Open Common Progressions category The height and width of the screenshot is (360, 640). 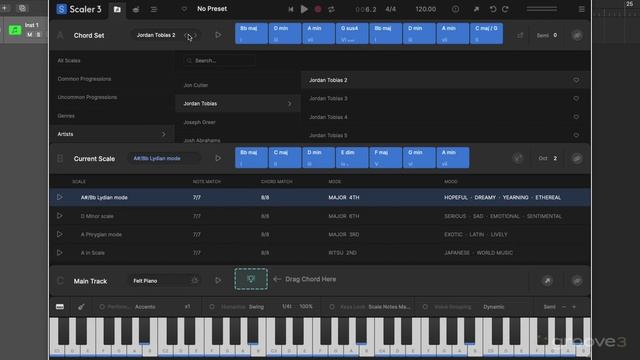point(84,79)
